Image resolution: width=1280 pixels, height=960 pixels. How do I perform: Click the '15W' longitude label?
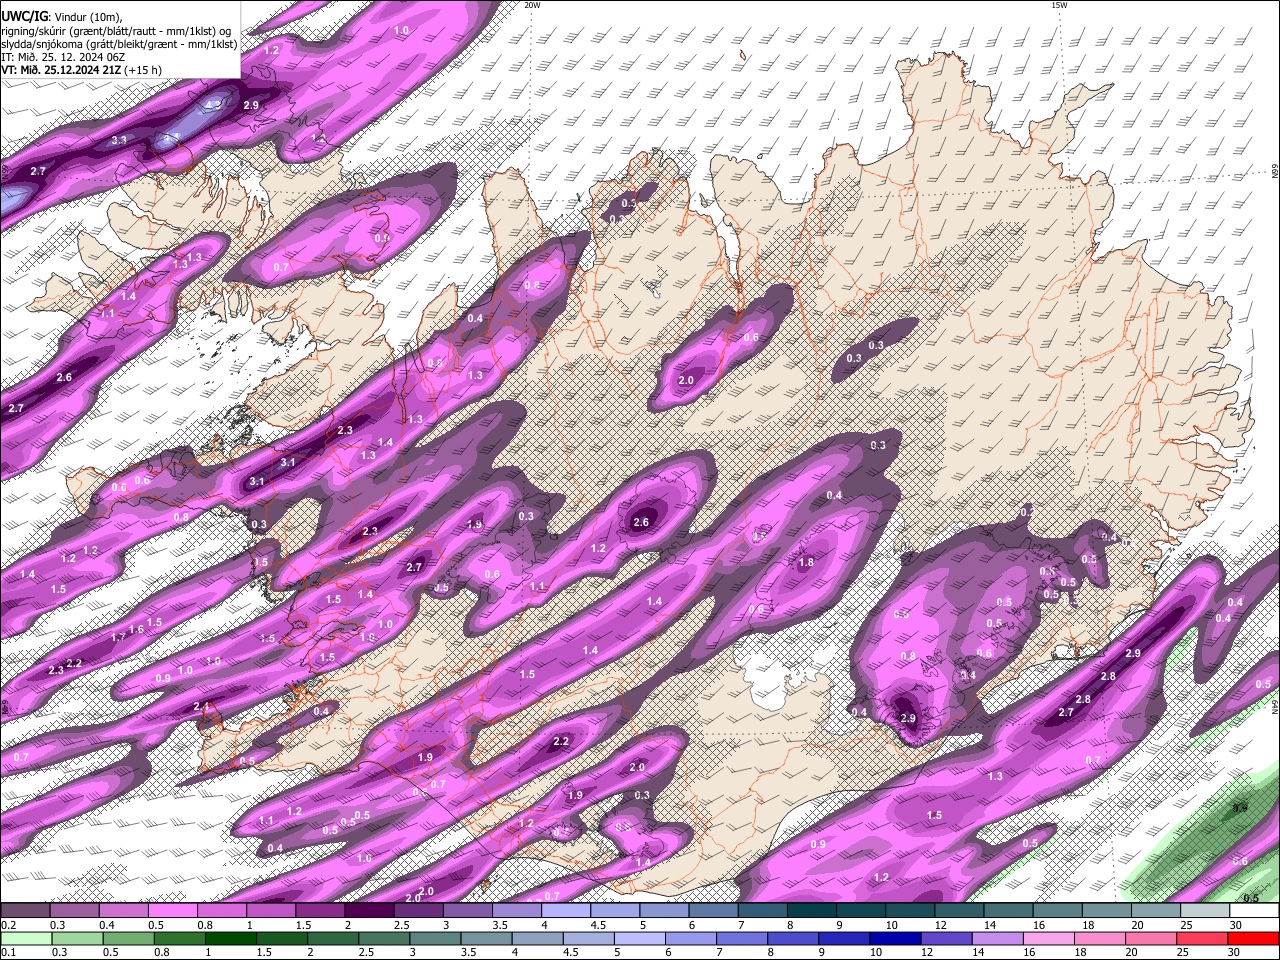(x=1058, y=5)
